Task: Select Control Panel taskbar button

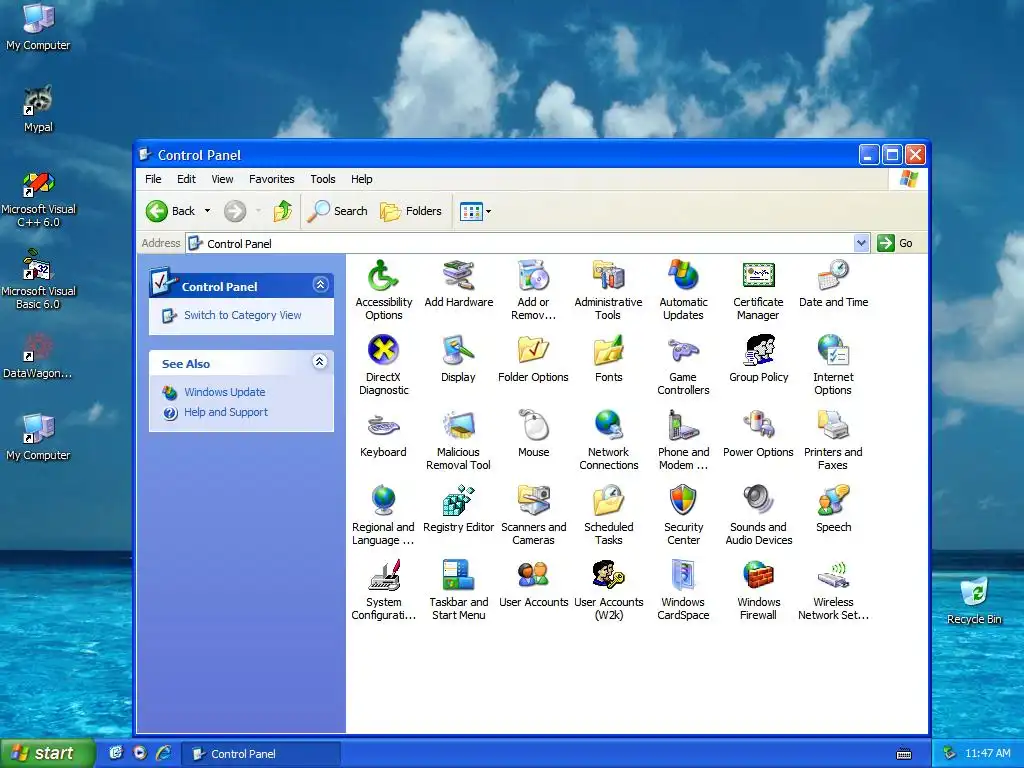Action: click(261, 754)
